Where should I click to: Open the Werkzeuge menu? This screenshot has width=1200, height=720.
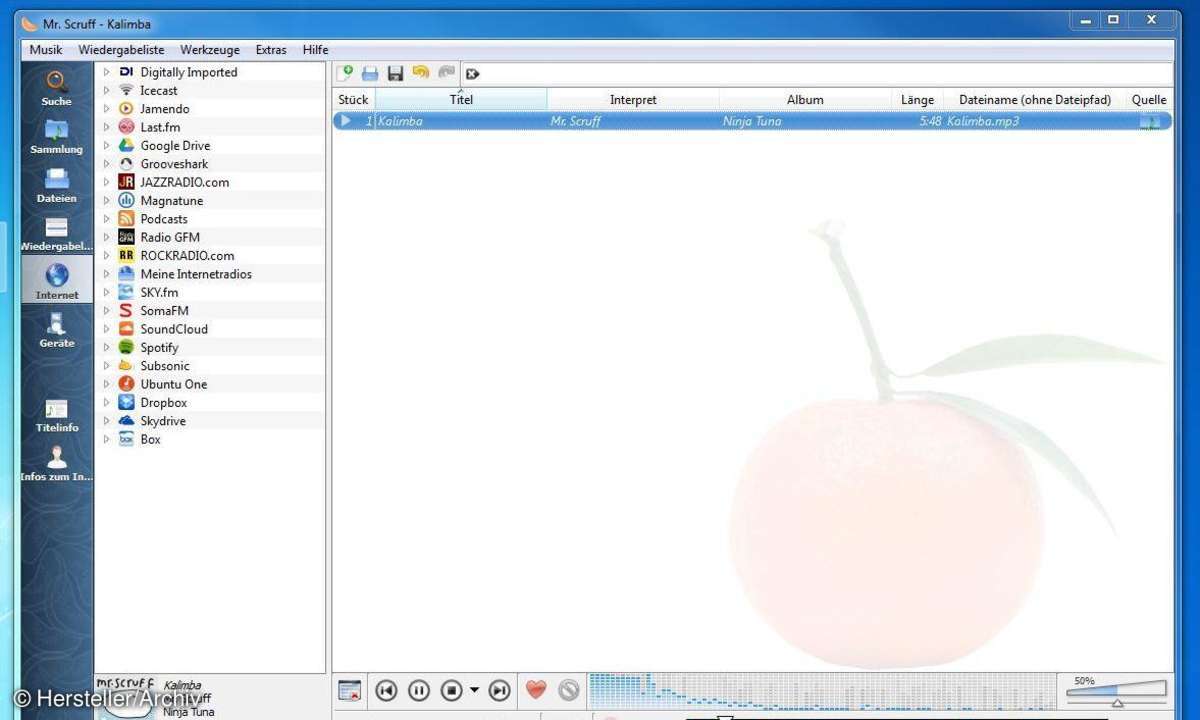click(210, 50)
